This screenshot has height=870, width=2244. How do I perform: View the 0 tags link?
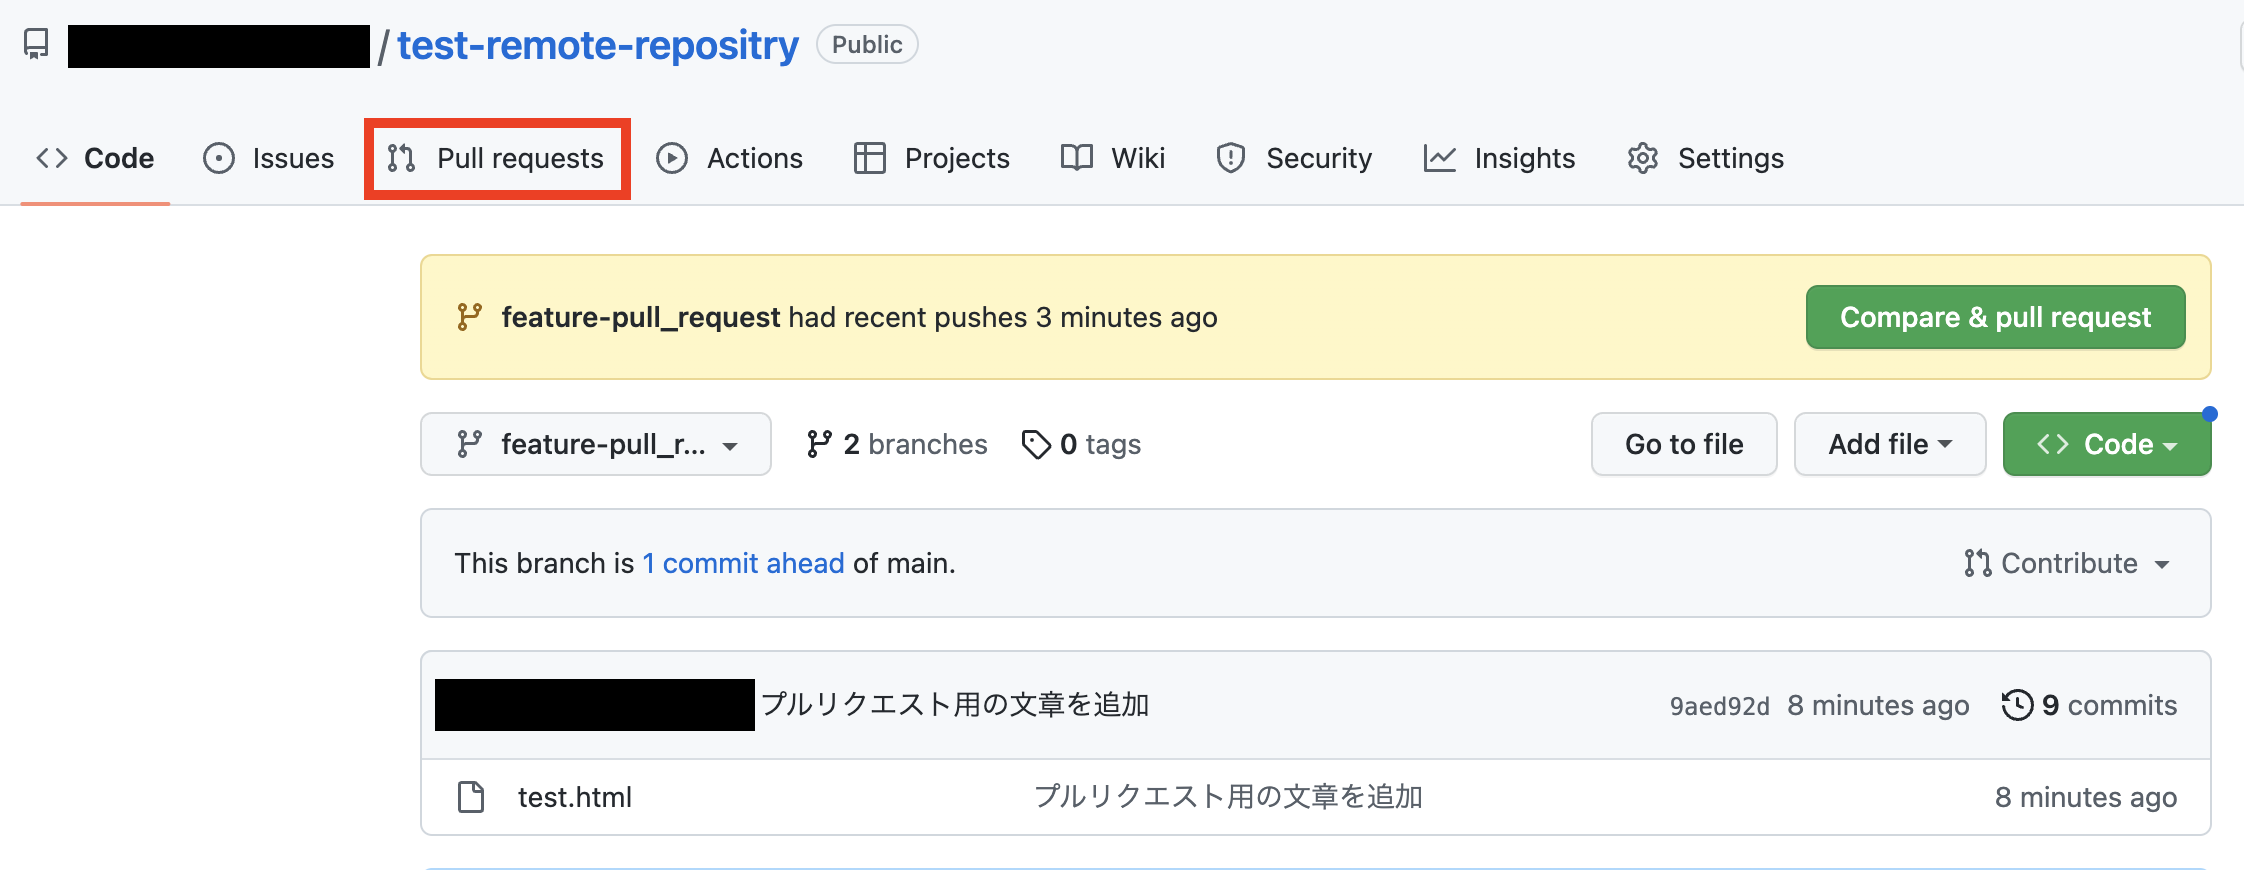pyautogui.click(x=1081, y=444)
